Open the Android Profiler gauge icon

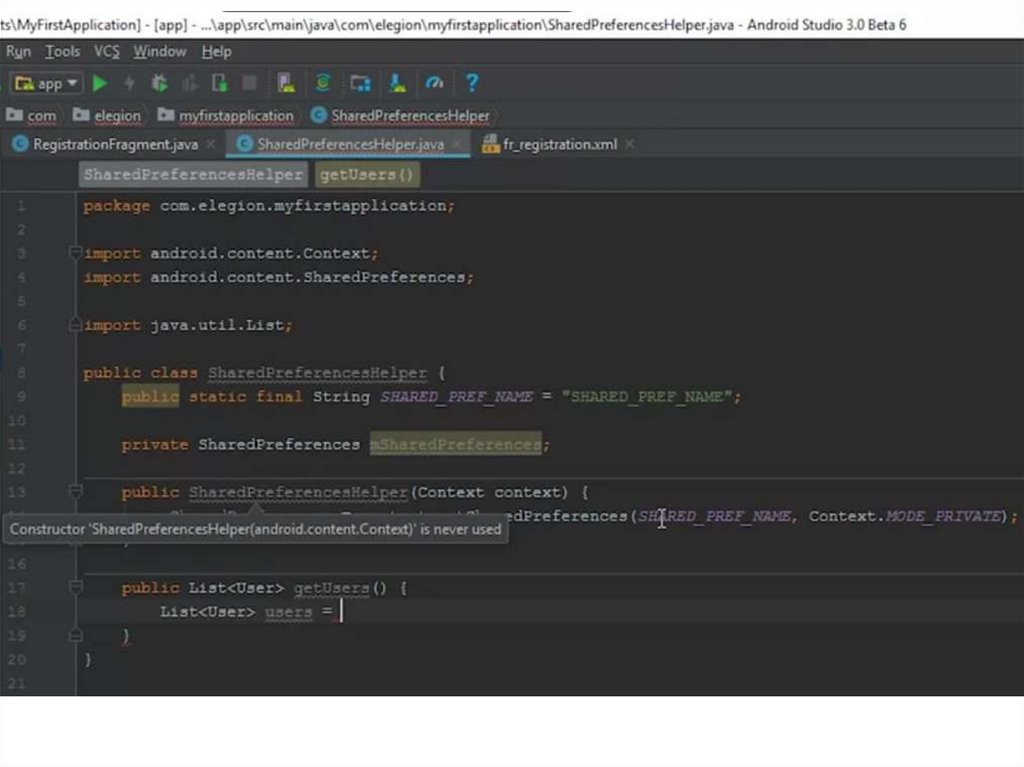pyautogui.click(x=434, y=84)
